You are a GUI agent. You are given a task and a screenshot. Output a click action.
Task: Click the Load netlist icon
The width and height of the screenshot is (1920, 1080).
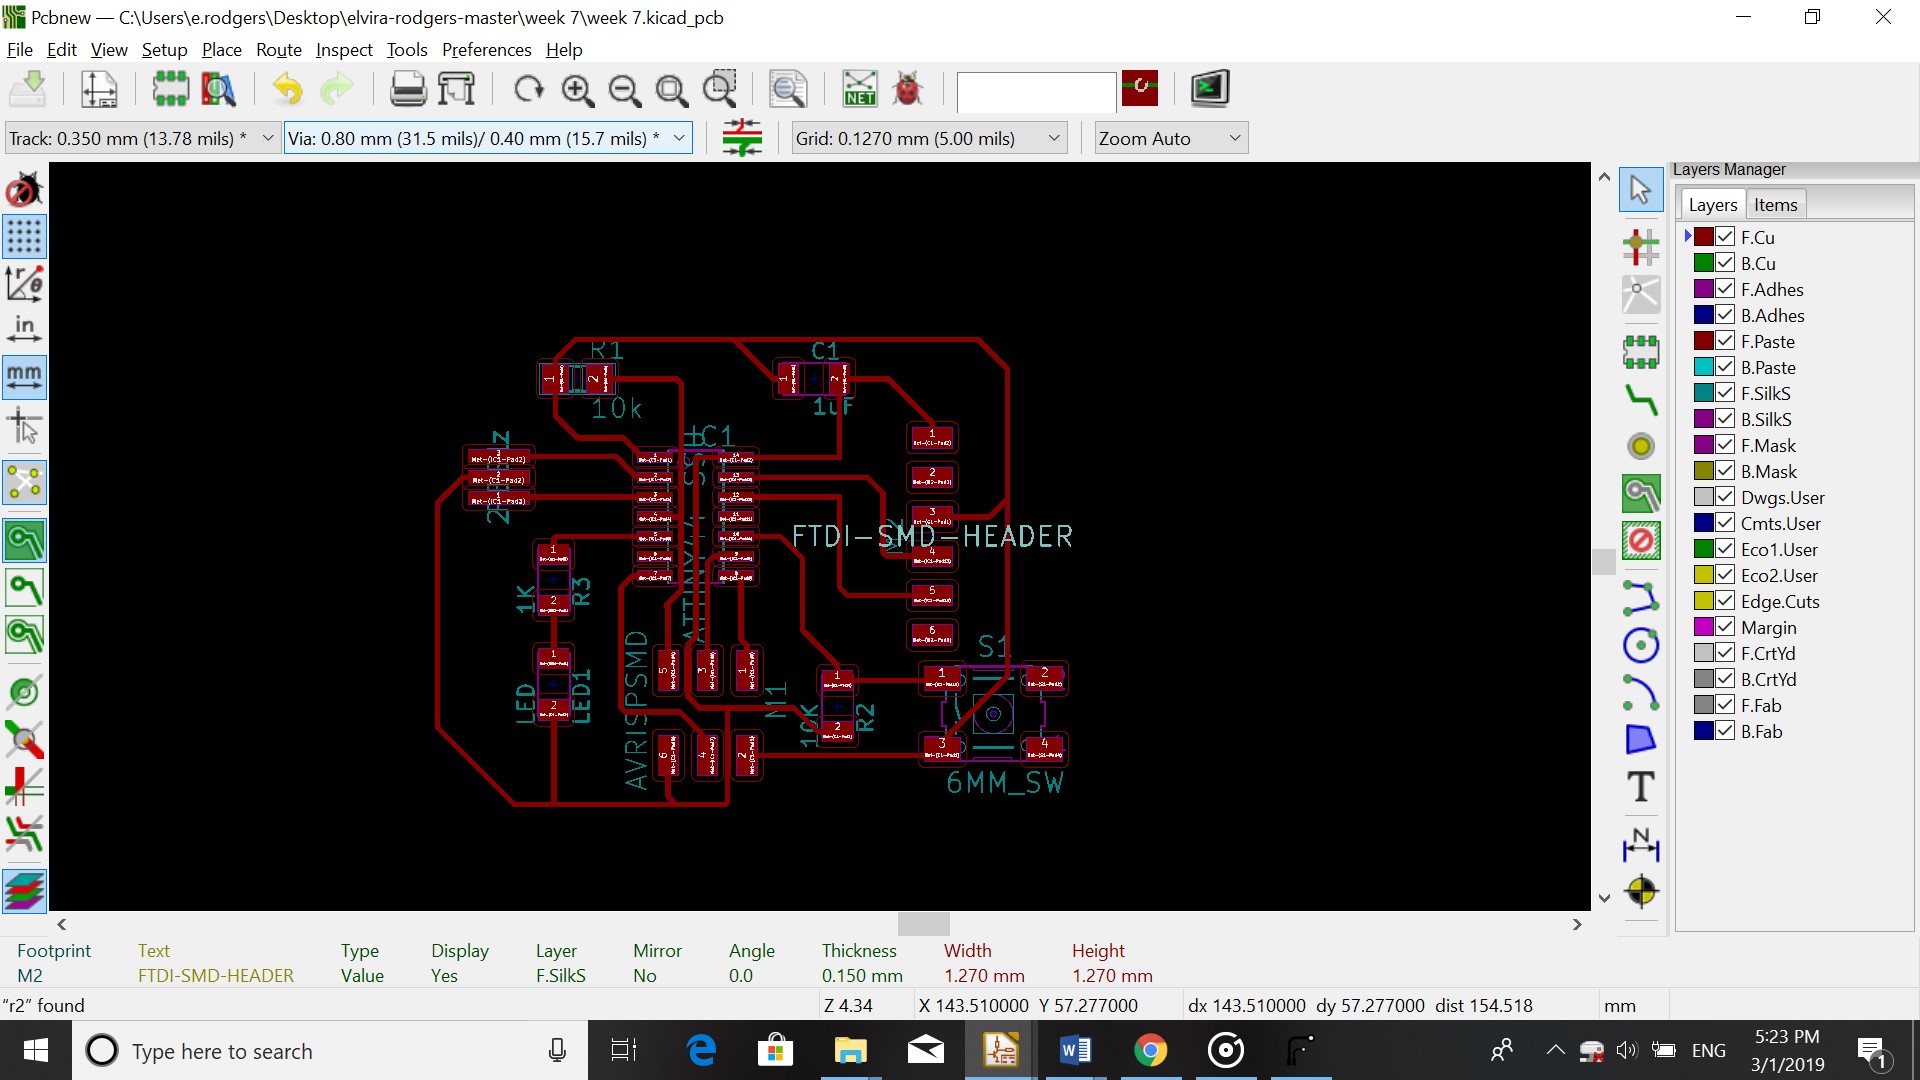point(859,90)
